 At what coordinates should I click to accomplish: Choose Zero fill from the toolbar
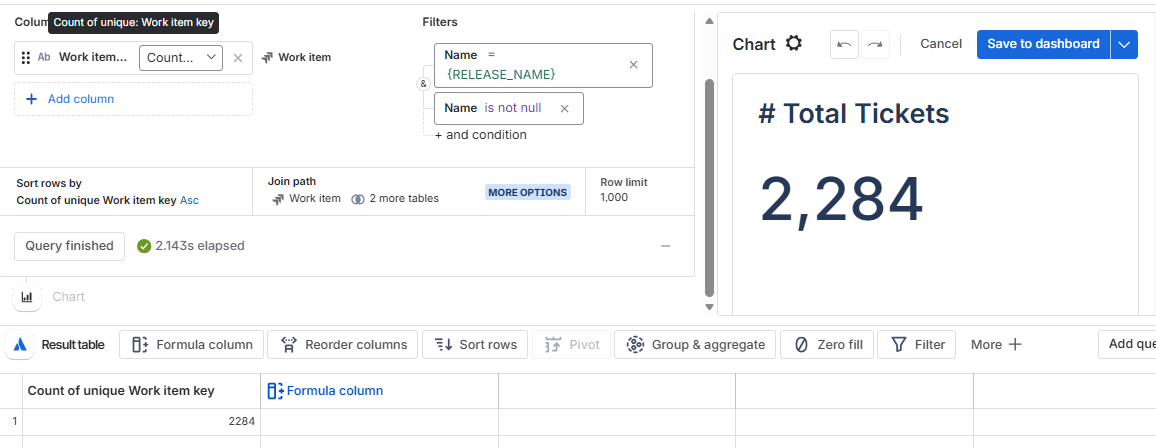[827, 344]
